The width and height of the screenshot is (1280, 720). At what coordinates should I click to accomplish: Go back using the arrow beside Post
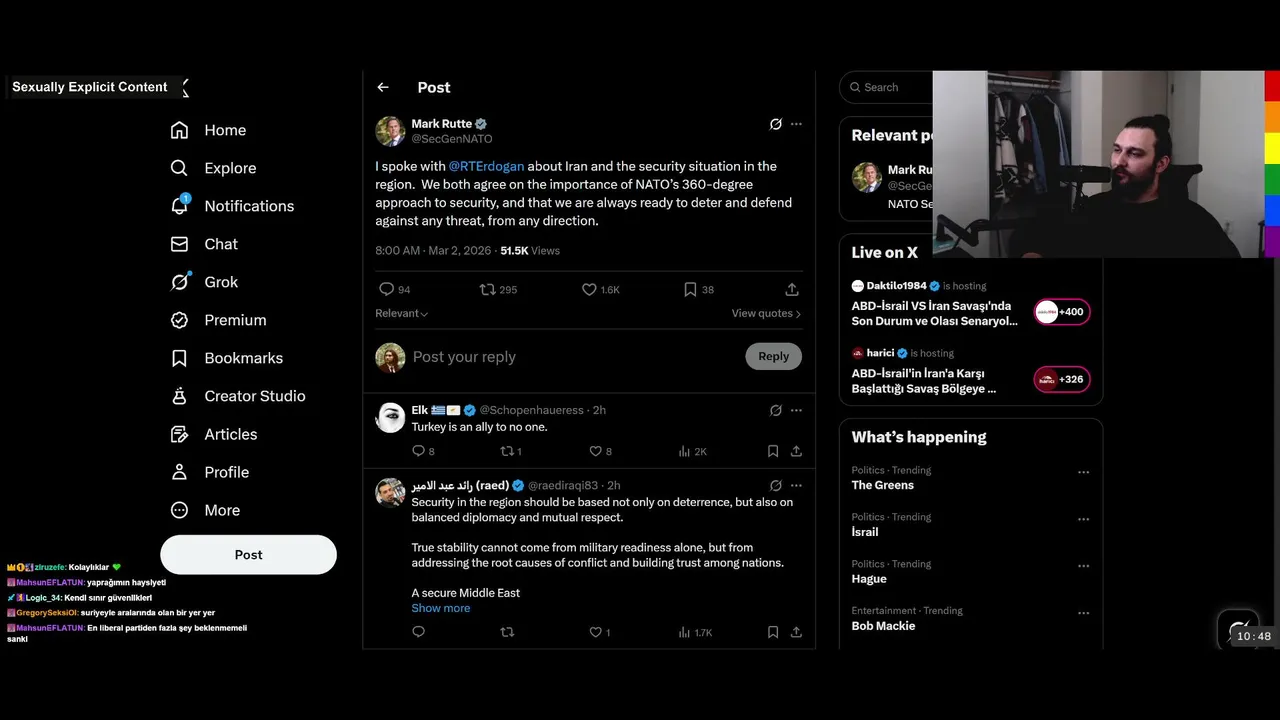click(x=383, y=88)
